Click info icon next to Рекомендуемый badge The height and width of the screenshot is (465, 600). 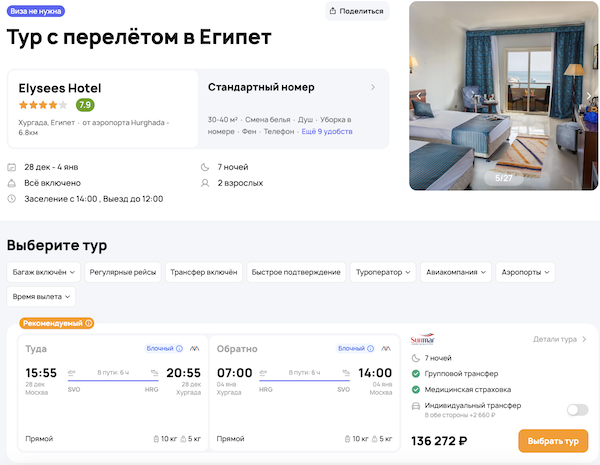point(88,323)
